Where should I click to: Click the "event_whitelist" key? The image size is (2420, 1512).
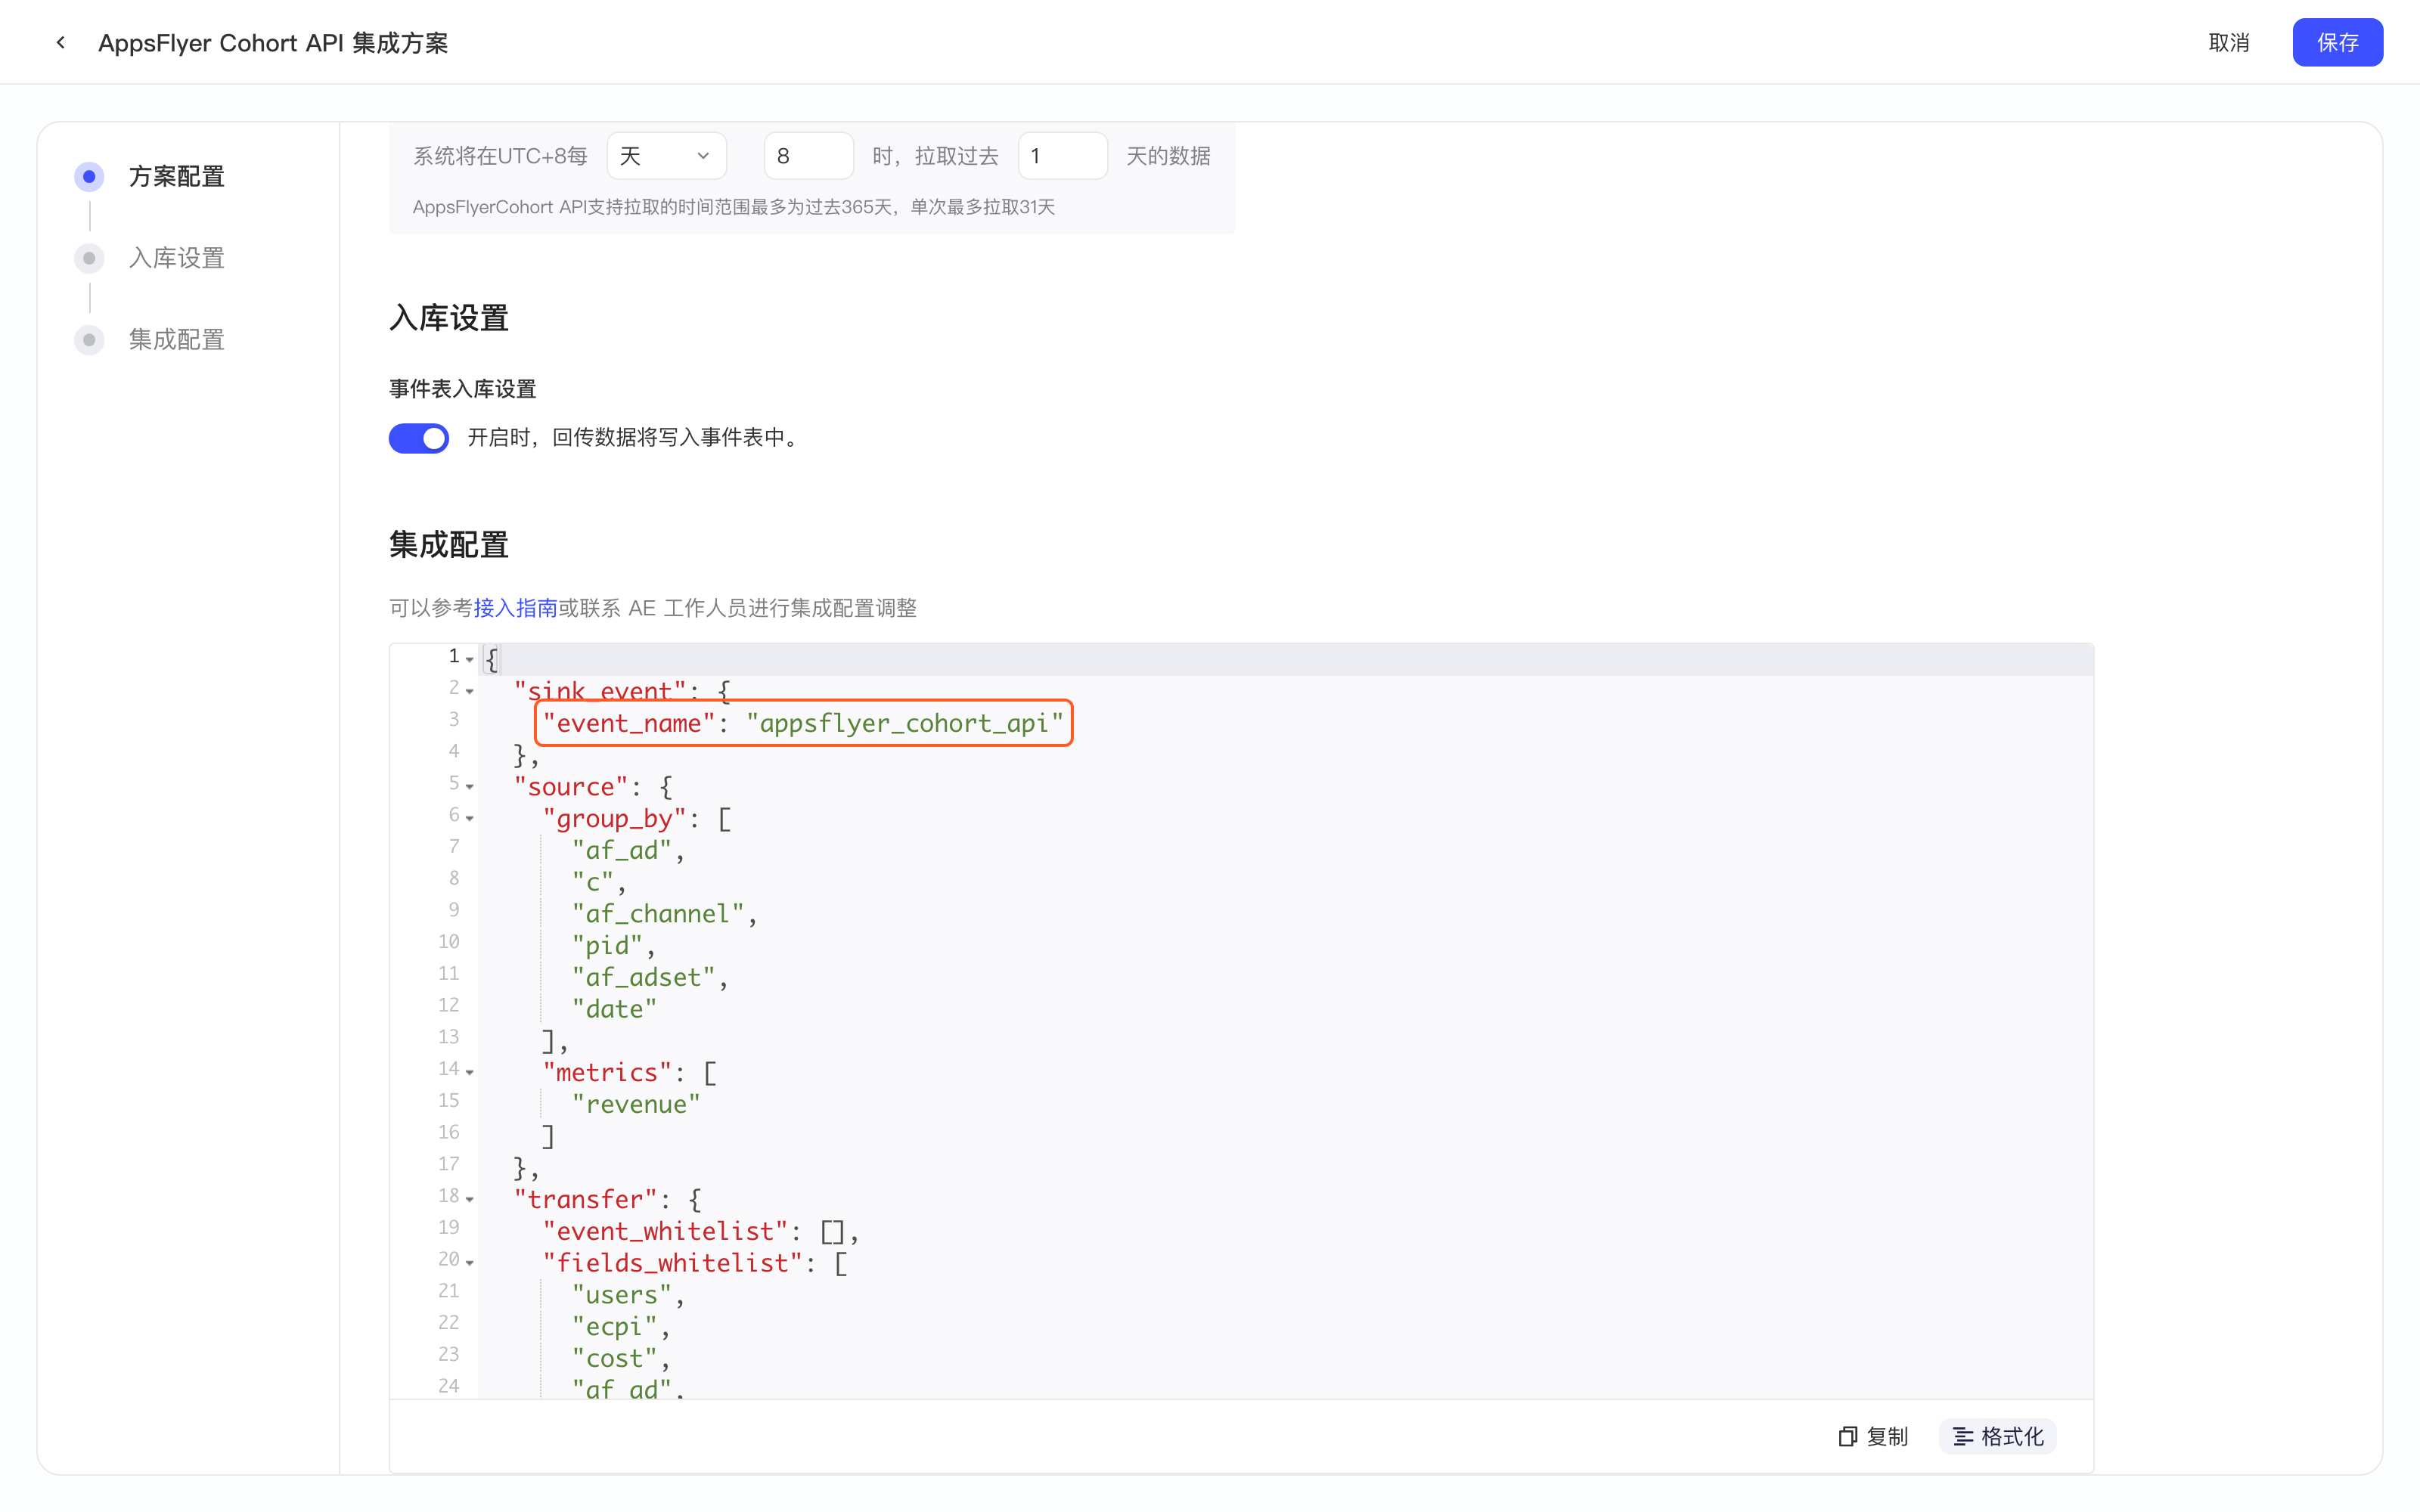665,1231
